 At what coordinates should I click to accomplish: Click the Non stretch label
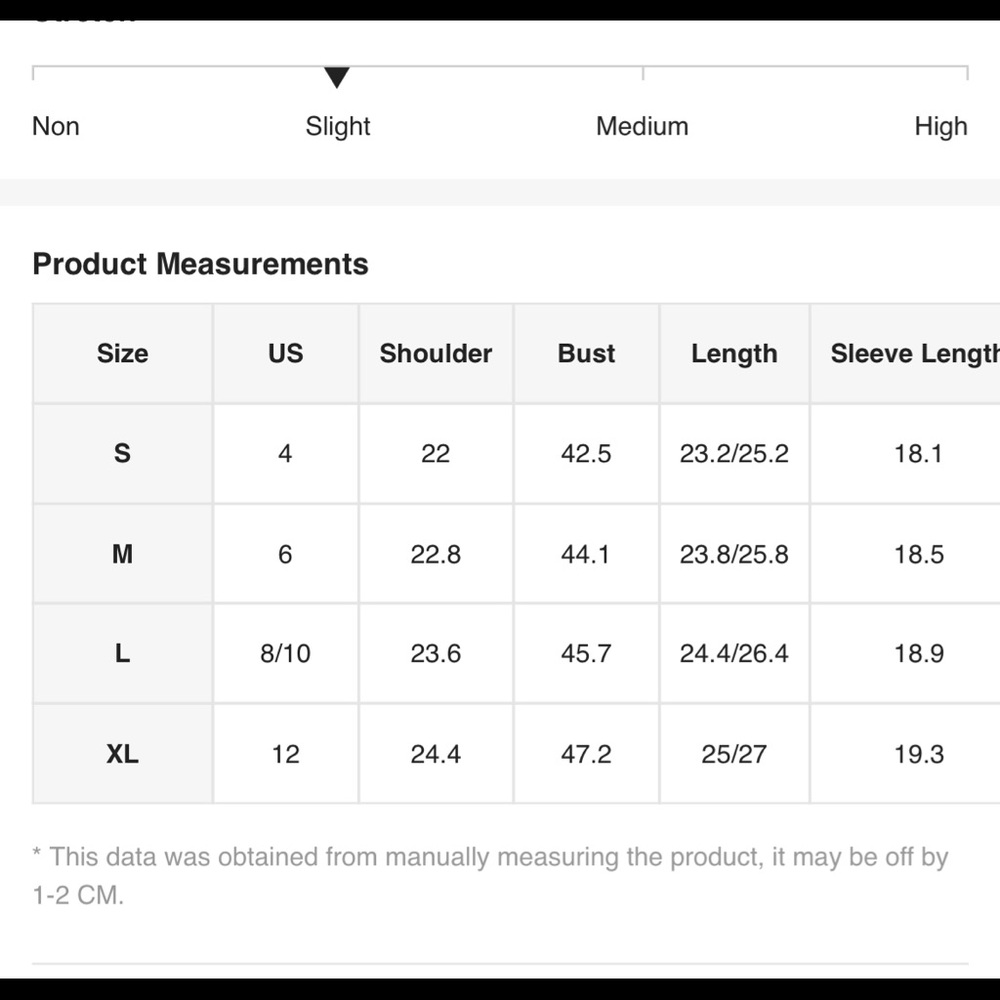pos(56,127)
